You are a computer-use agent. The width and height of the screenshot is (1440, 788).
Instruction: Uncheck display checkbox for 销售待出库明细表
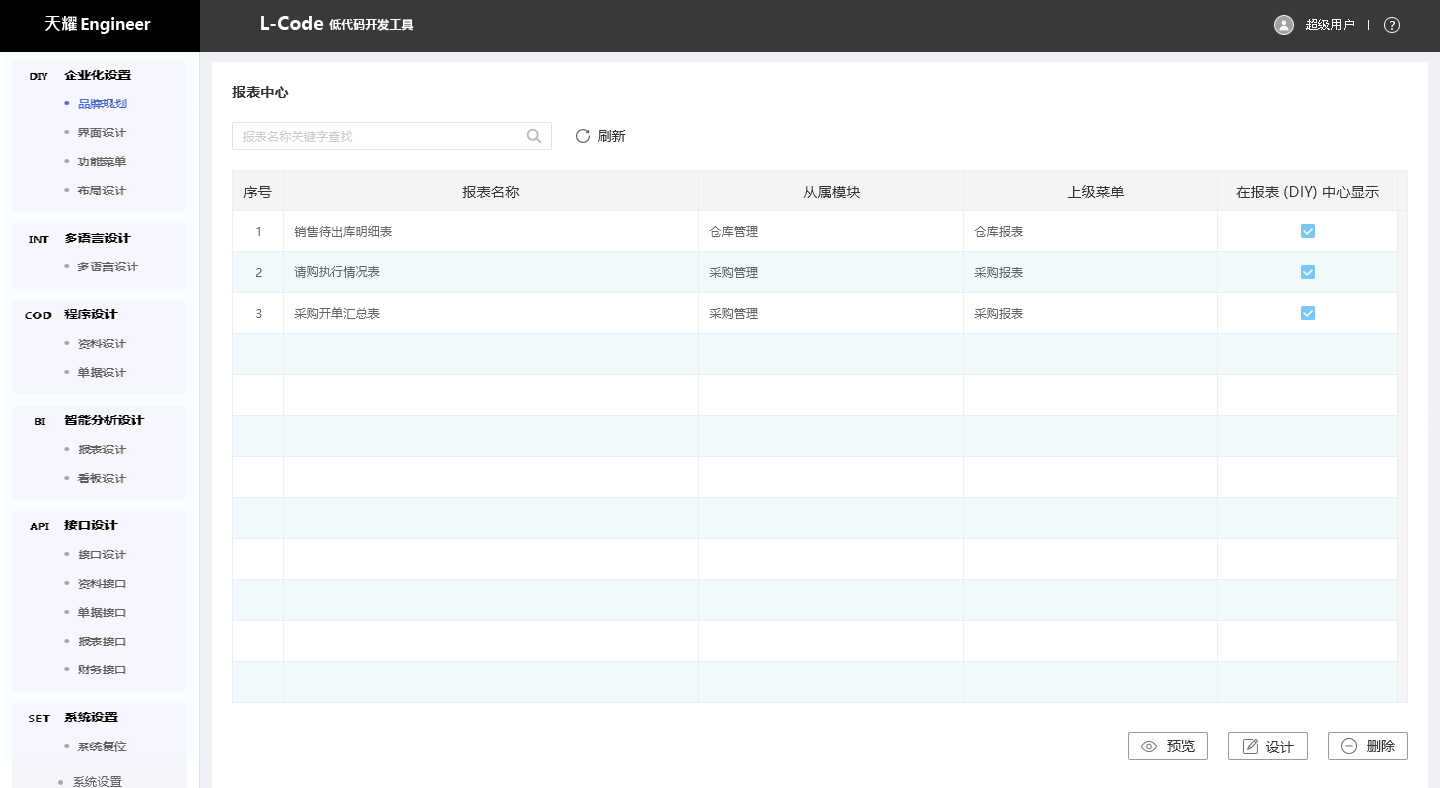[x=1308, y=231]
